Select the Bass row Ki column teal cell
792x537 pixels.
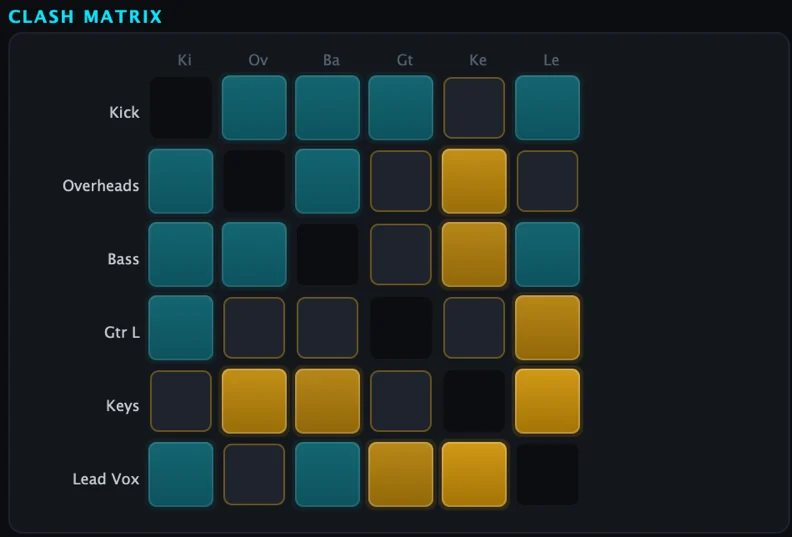click(x=181, y=254)
